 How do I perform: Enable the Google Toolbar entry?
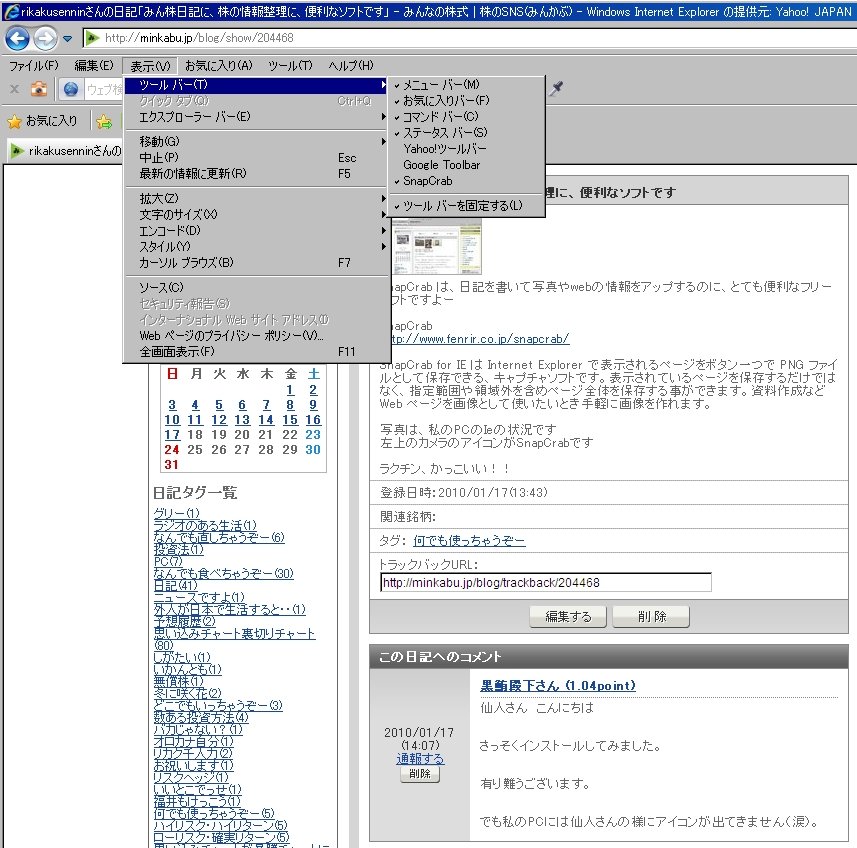441,165
